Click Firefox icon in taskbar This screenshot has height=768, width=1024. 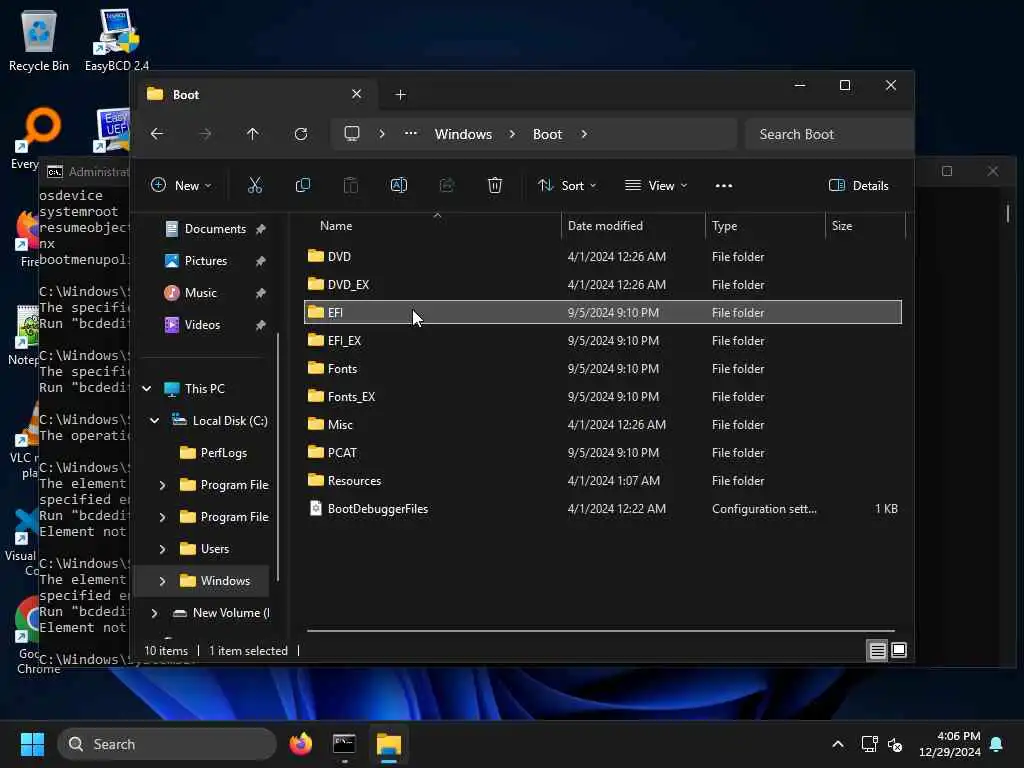click(300, 744)
